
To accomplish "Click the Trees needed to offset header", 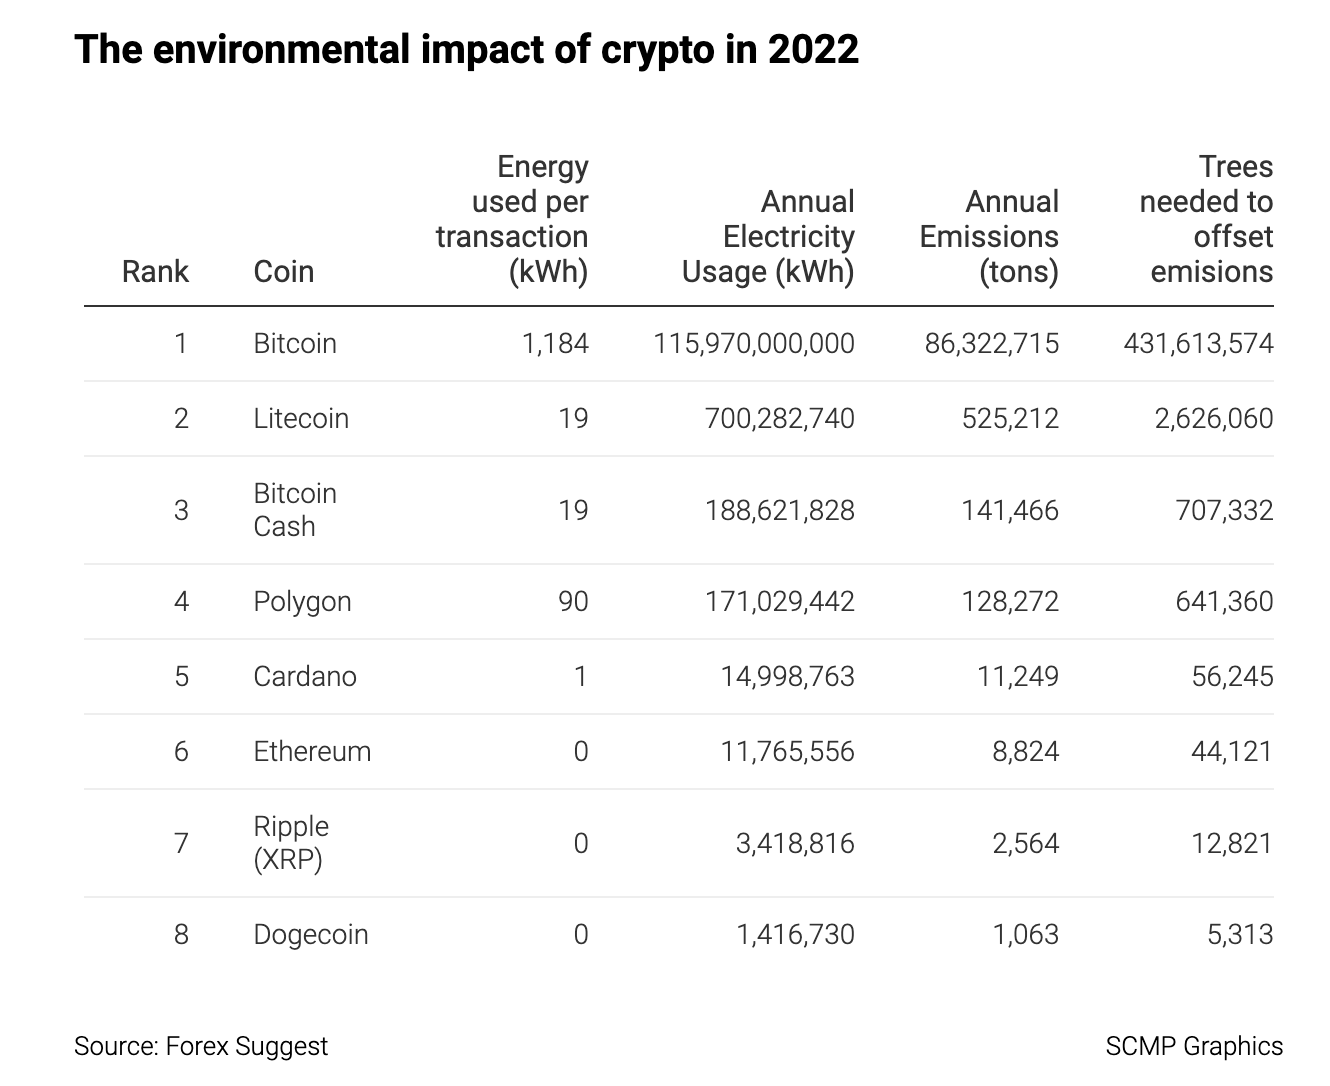I will coord(1206,219).
